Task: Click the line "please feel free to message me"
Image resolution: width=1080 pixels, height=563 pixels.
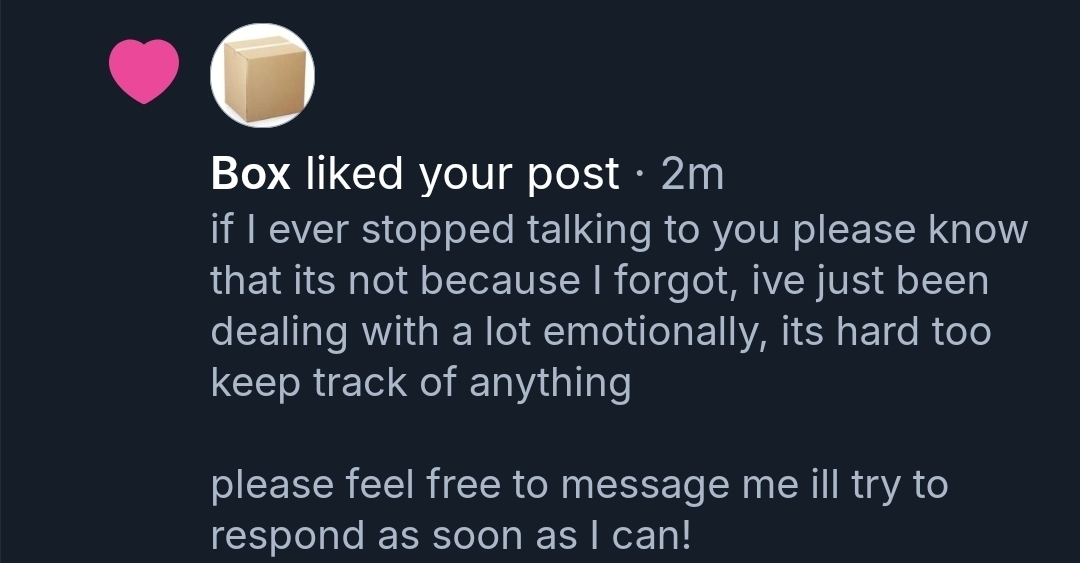Action: [x=578, y=485]
